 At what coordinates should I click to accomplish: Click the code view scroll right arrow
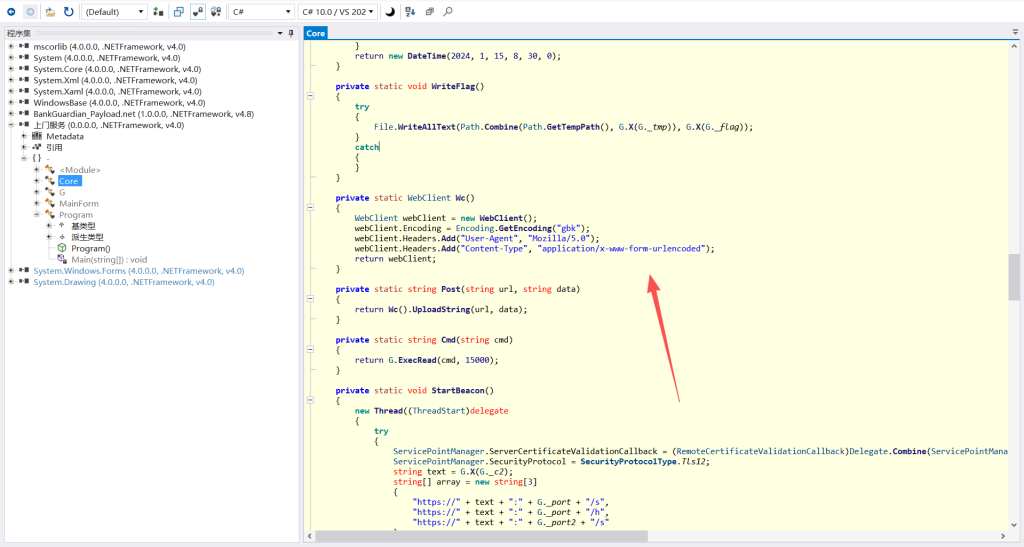pyautogui.click(x=1002, y=536)
